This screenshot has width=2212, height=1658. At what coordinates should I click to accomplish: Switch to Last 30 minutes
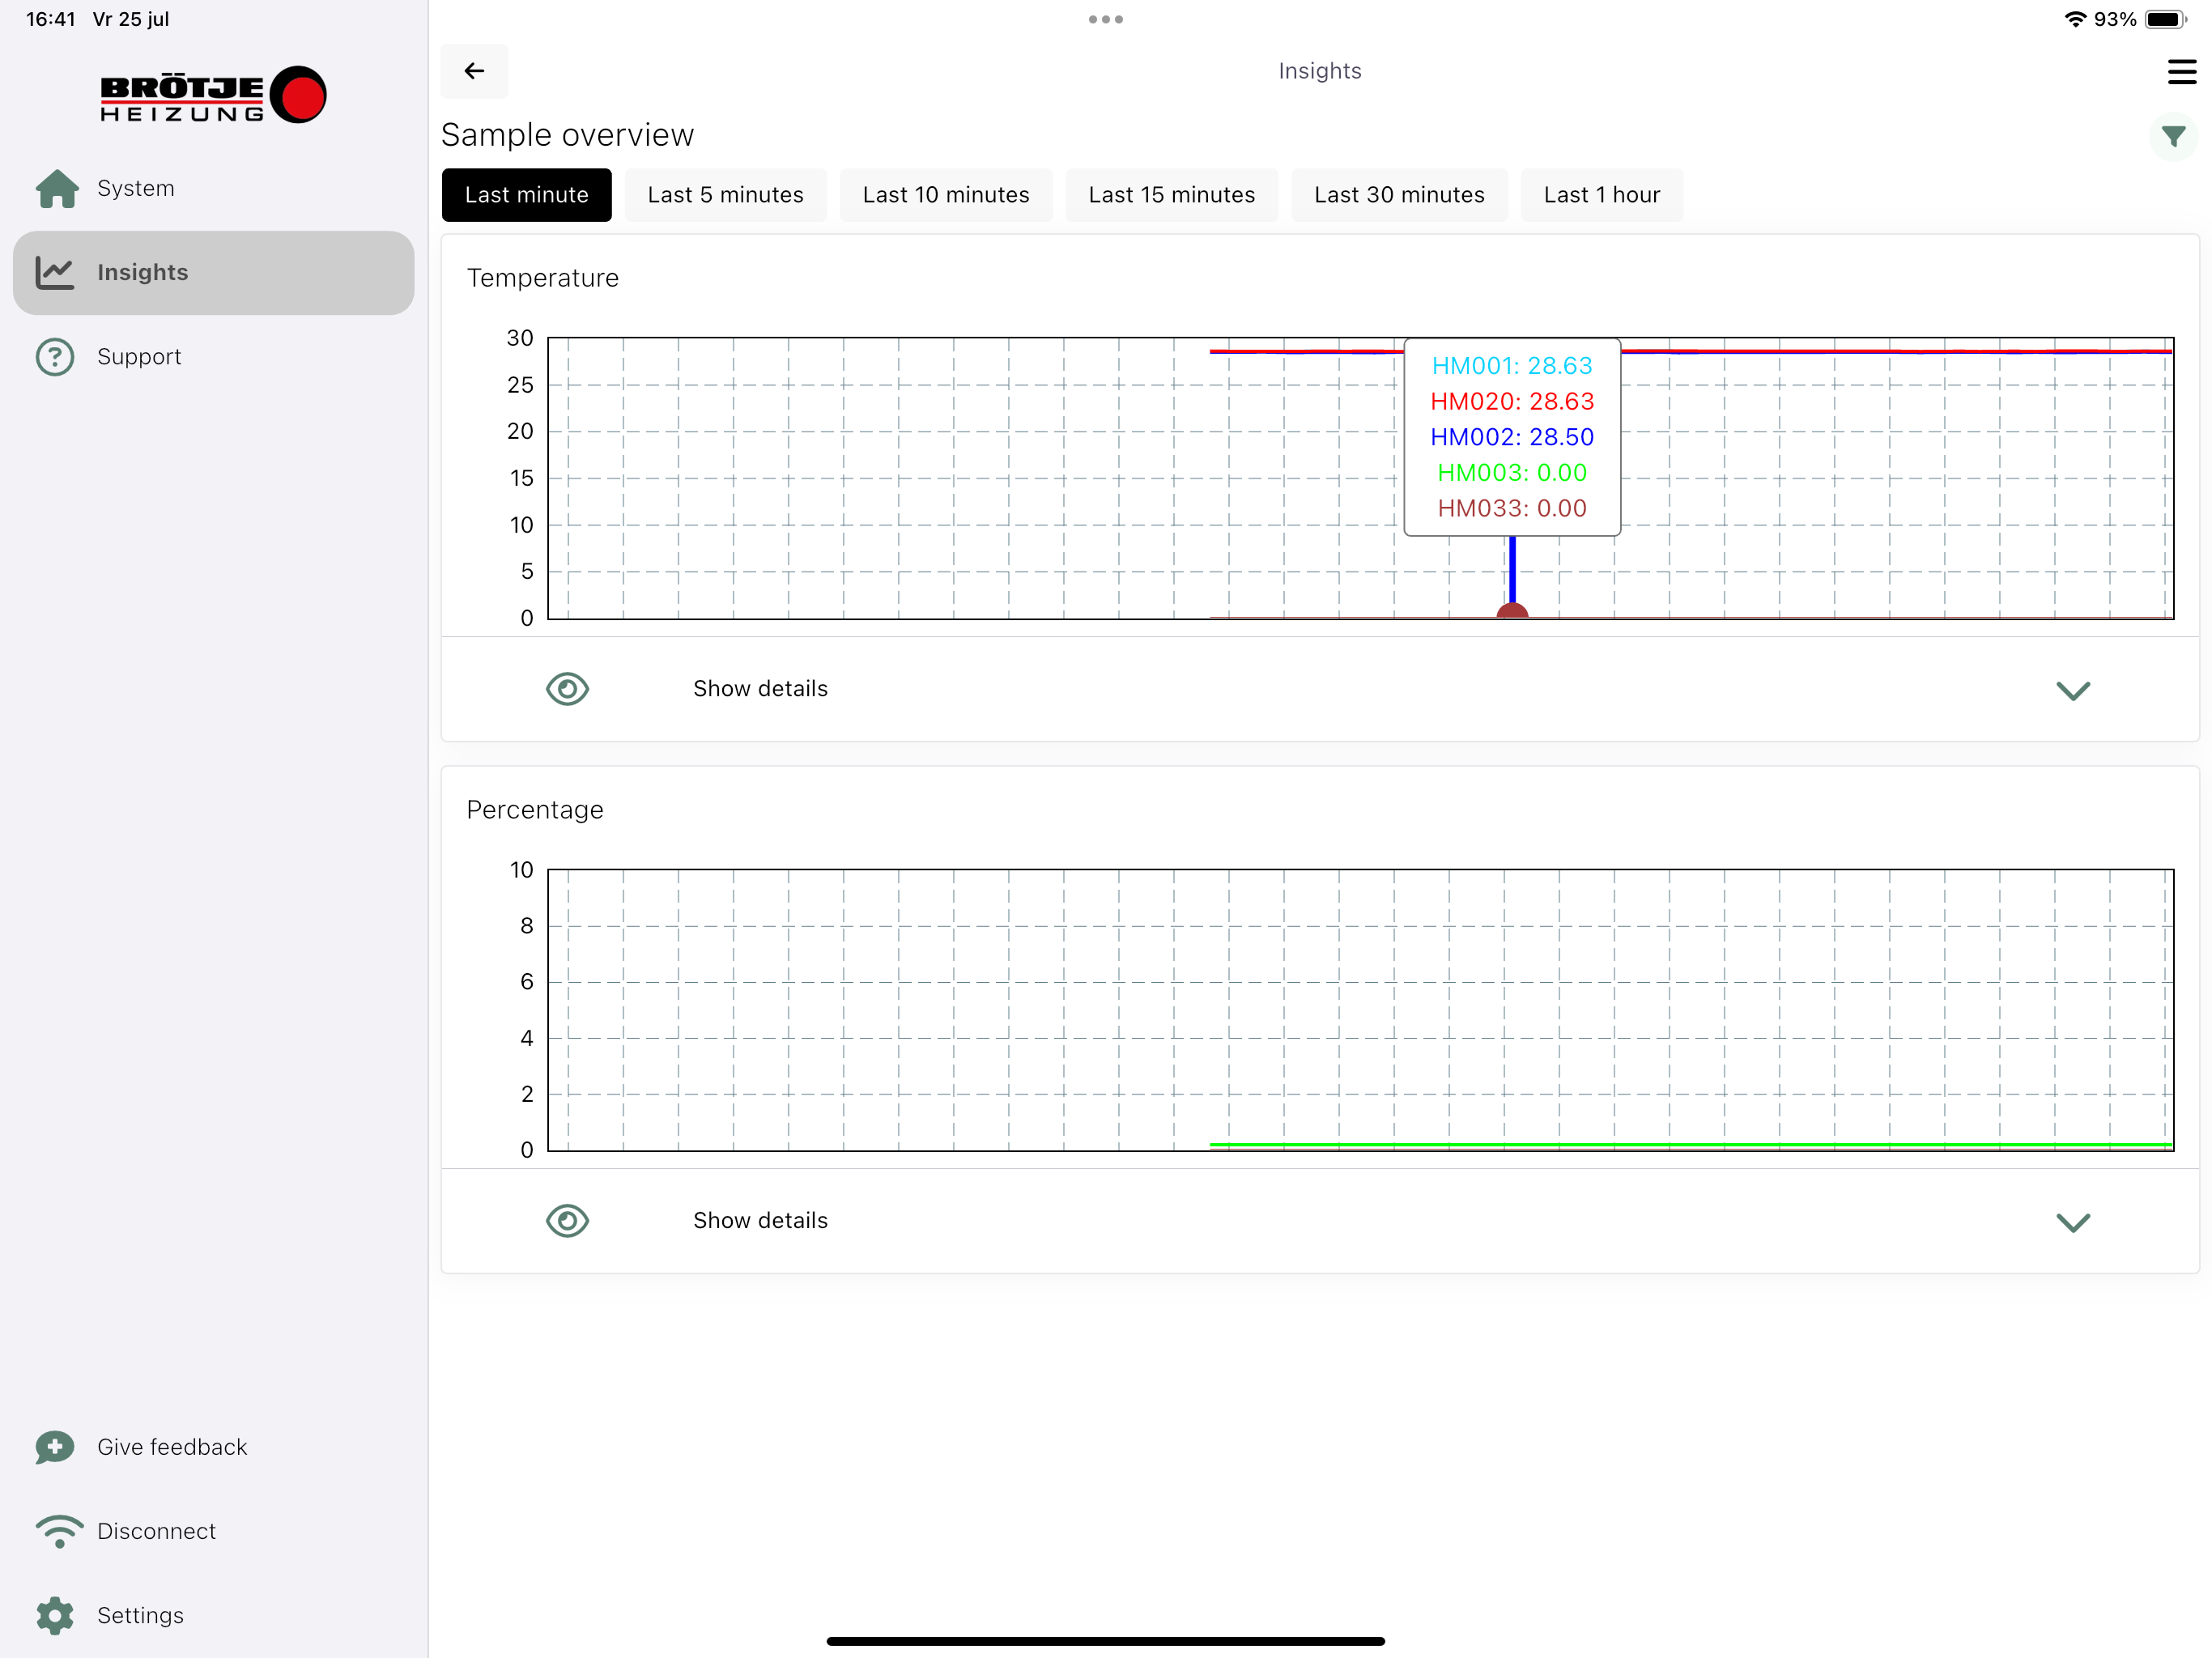1399,195
